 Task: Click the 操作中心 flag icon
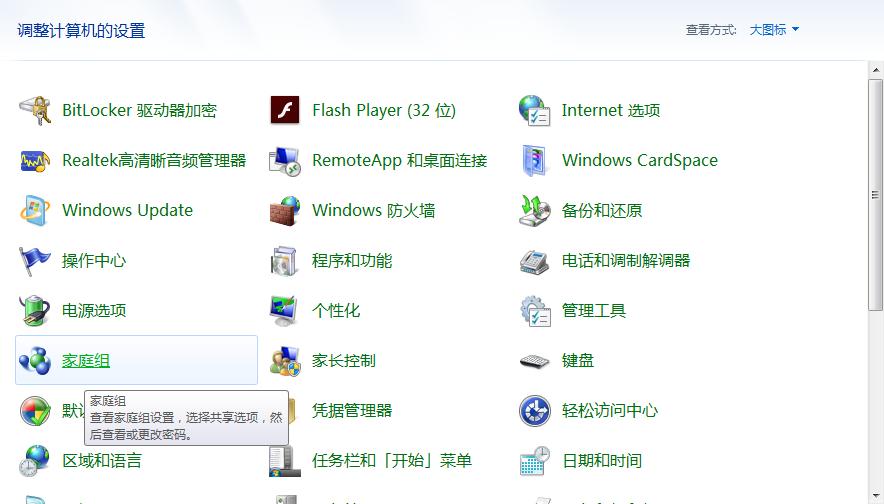35,260
